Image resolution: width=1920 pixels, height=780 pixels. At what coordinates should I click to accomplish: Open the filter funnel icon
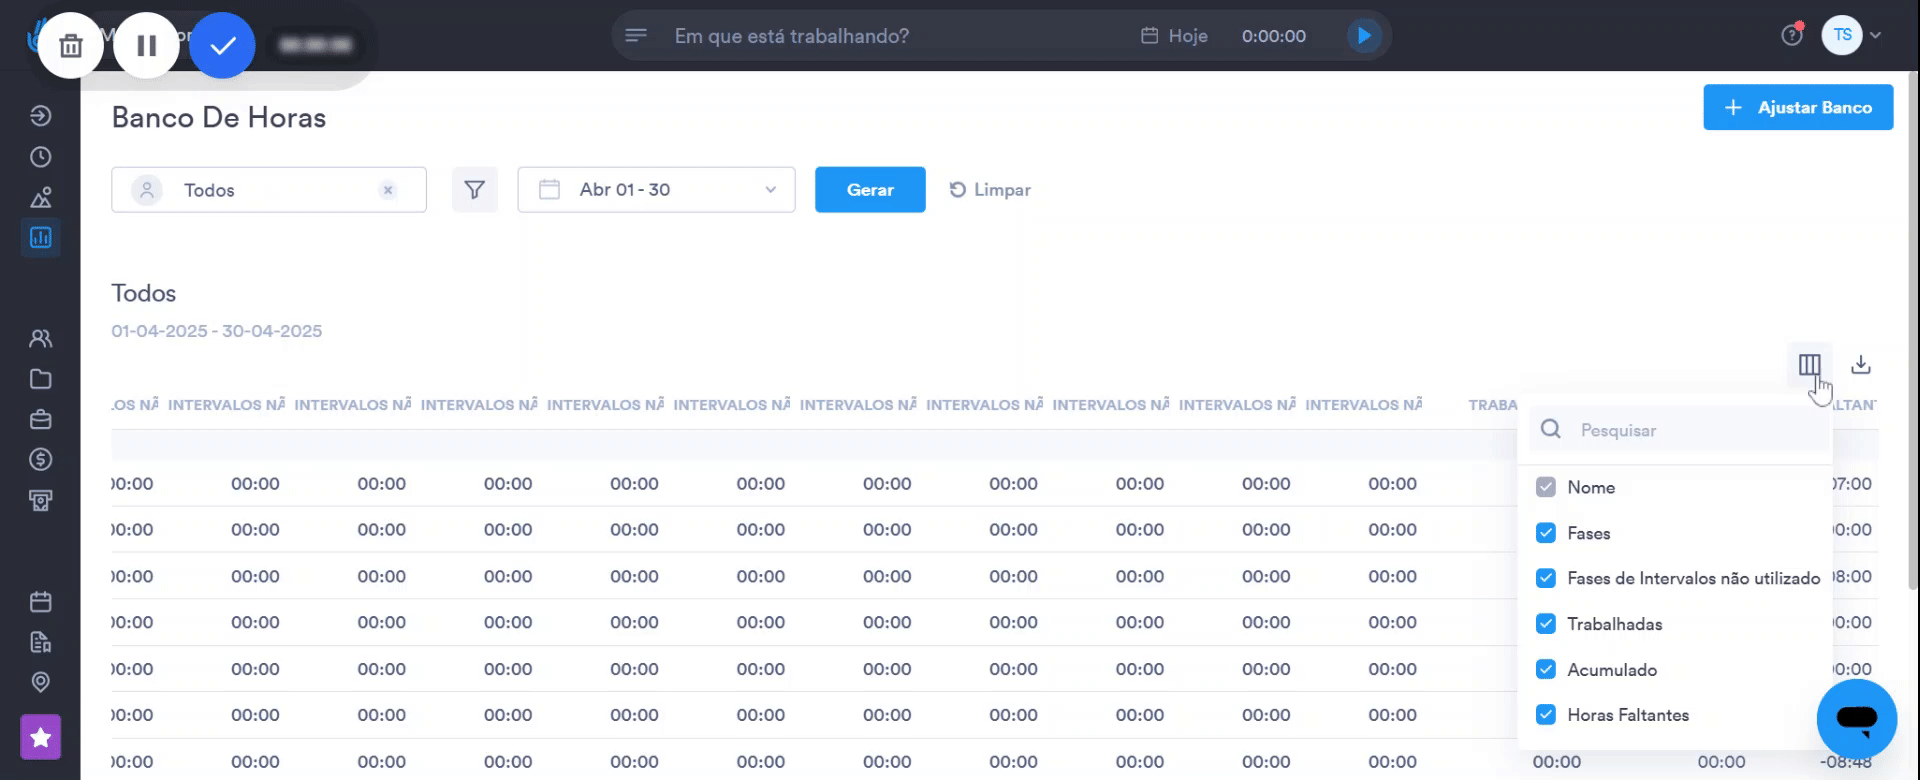(x=475, y=190)
